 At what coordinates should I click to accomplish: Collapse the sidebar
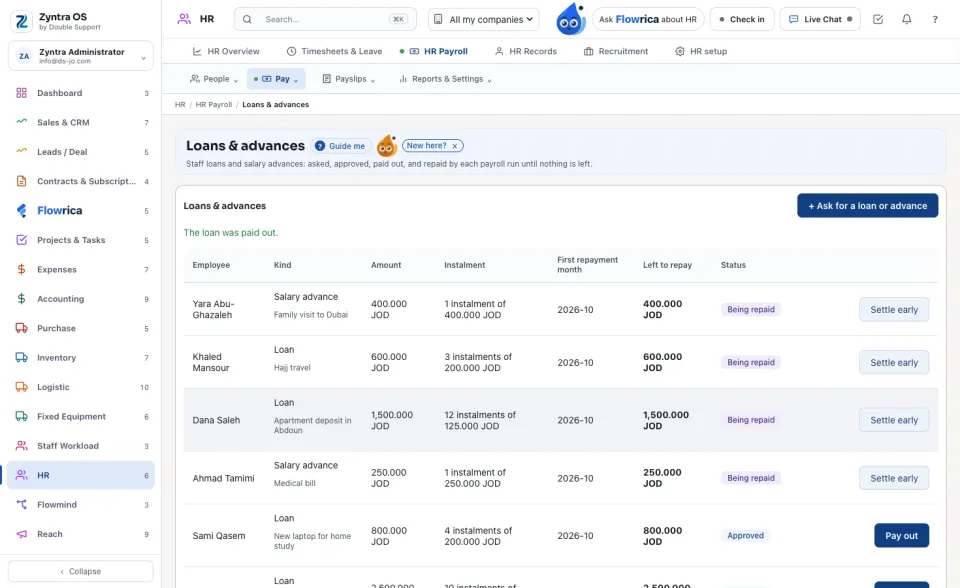point(81,571)
